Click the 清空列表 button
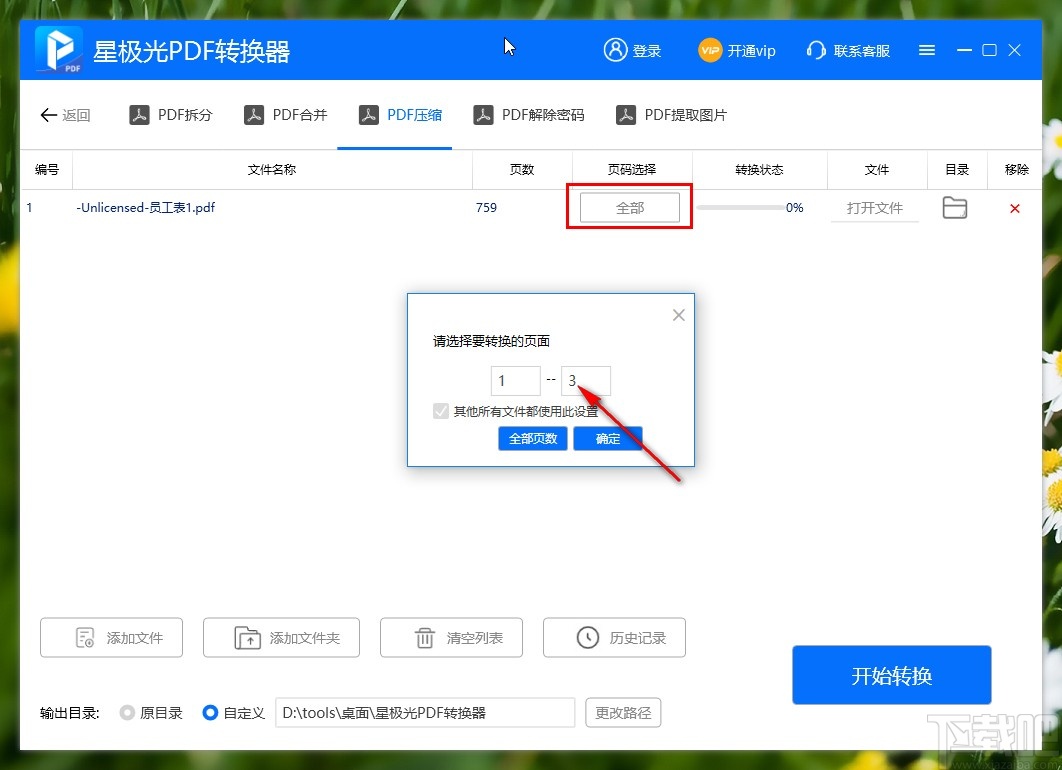This screenshot has width=1062, height=770. point(451,638)
